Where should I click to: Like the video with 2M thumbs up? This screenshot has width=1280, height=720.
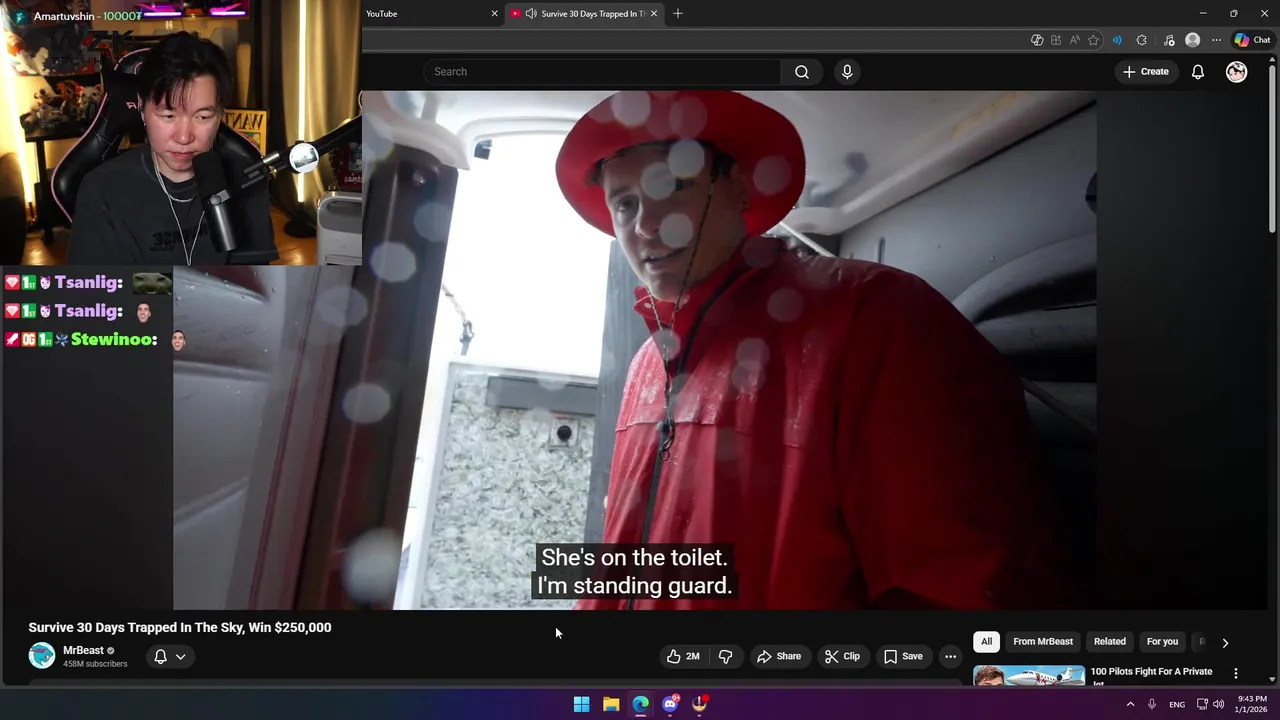coord(683,656)
